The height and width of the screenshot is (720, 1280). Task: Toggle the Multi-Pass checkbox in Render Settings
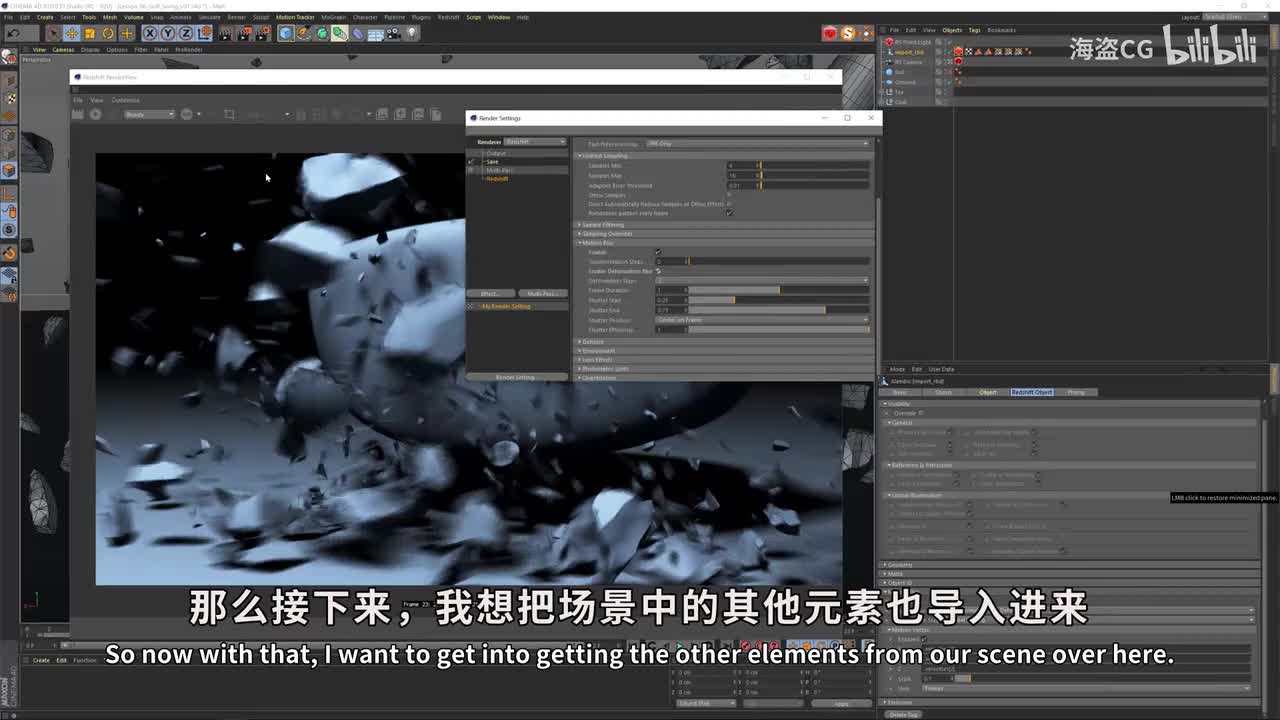[470, 170]
